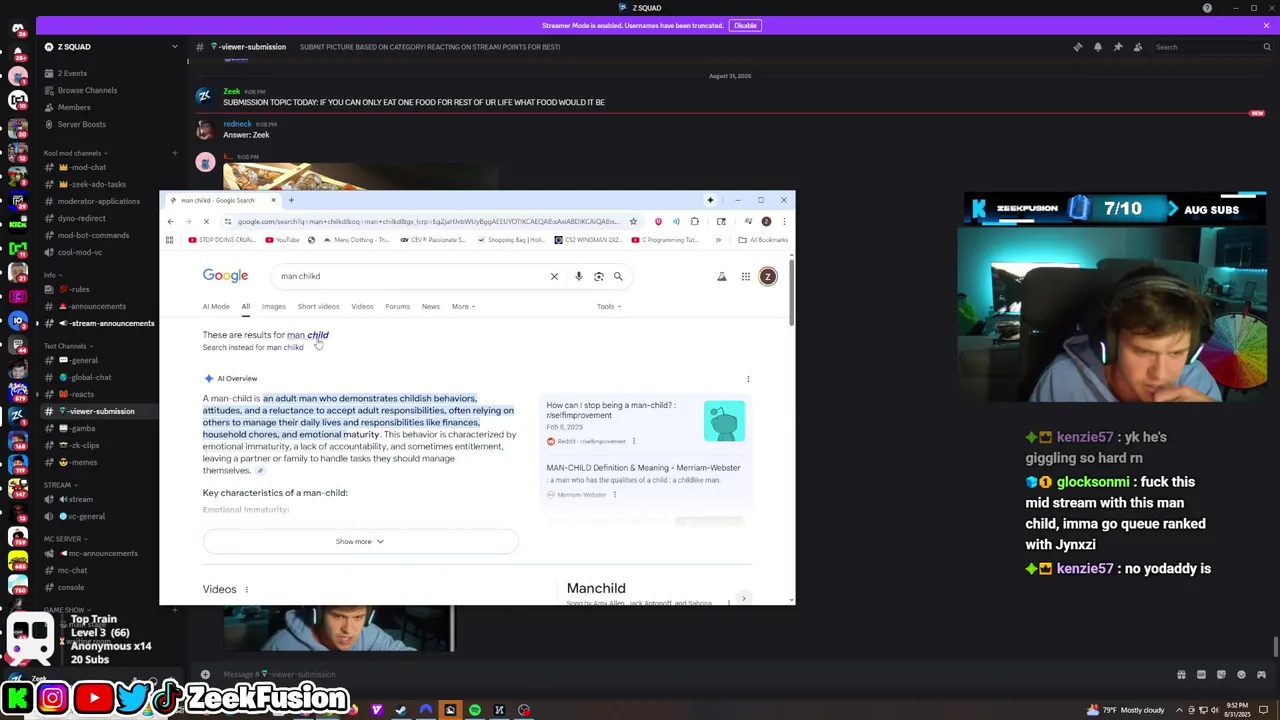The image size is (1280, 720).
Task: Click the Google search magnifier button
Action: click(x=618, y=276)
